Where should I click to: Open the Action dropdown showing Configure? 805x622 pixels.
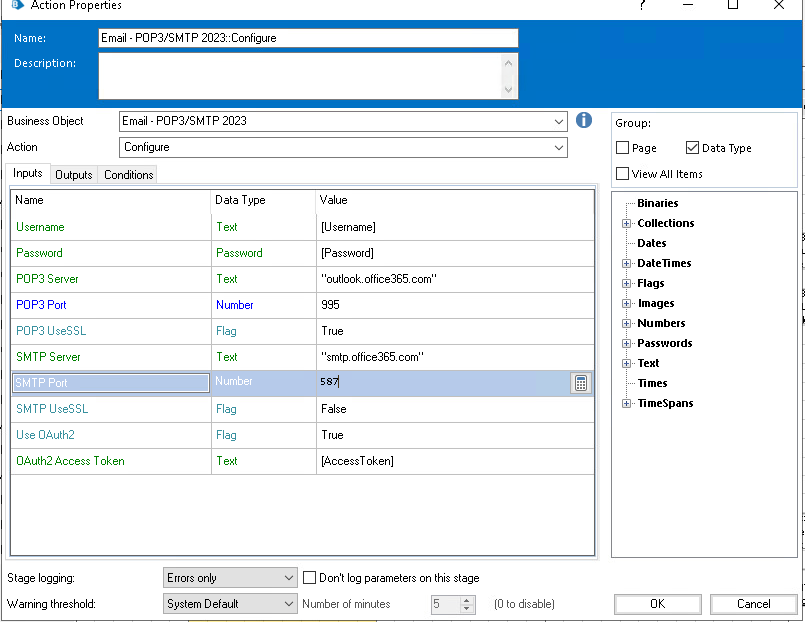tap(558, 147)
